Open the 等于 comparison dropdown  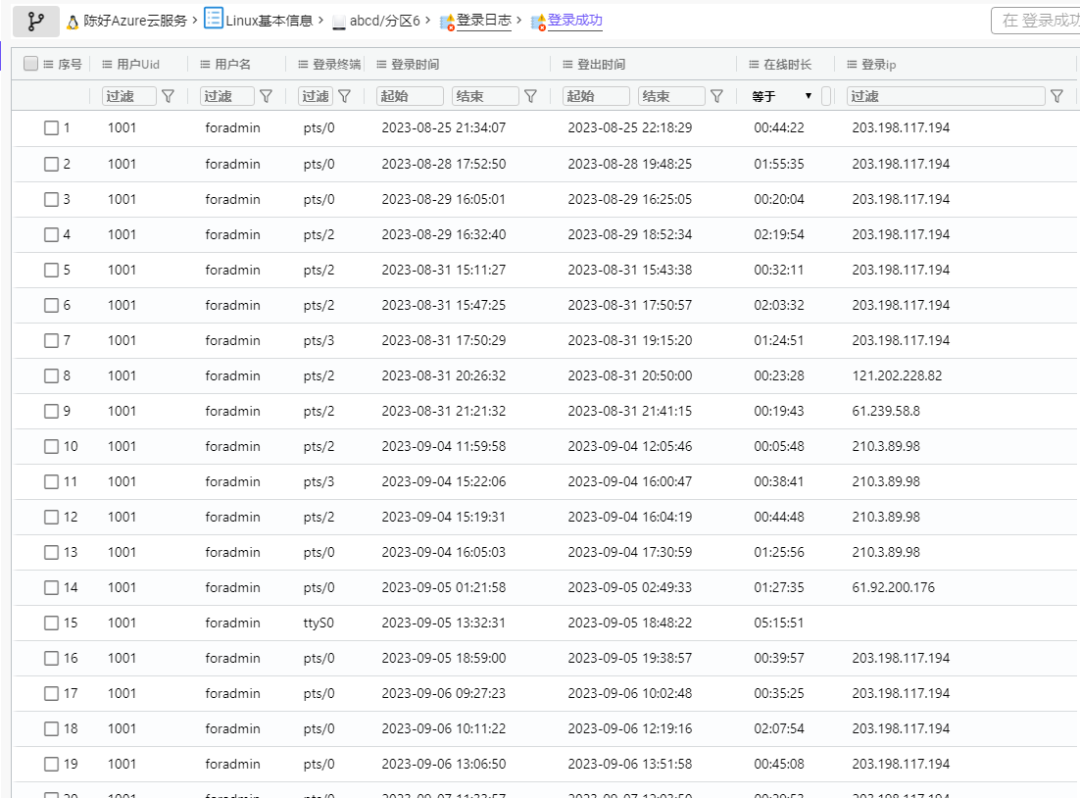[x=782, y=96]
